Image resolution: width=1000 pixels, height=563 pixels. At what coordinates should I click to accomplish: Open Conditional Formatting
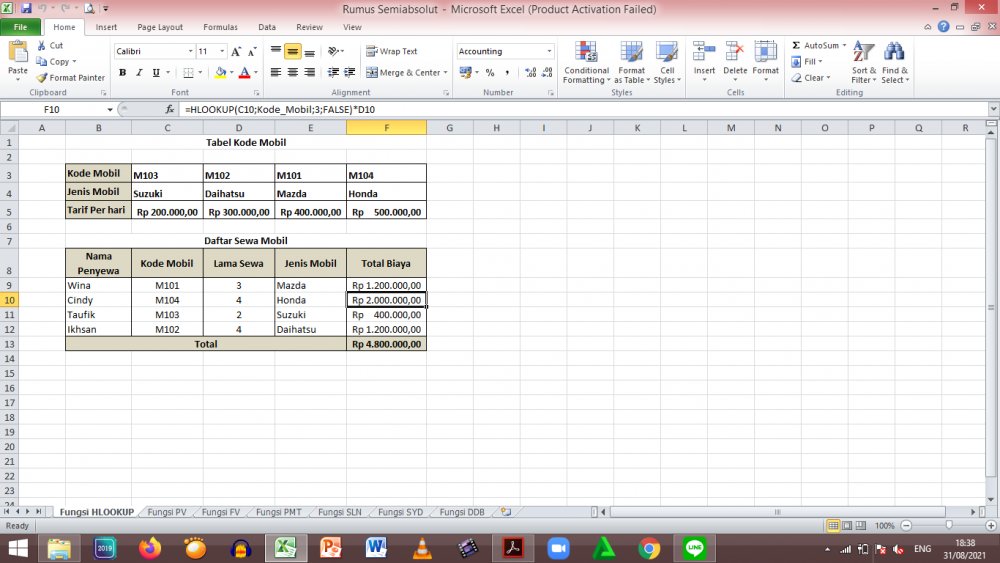tap(586, 62)
